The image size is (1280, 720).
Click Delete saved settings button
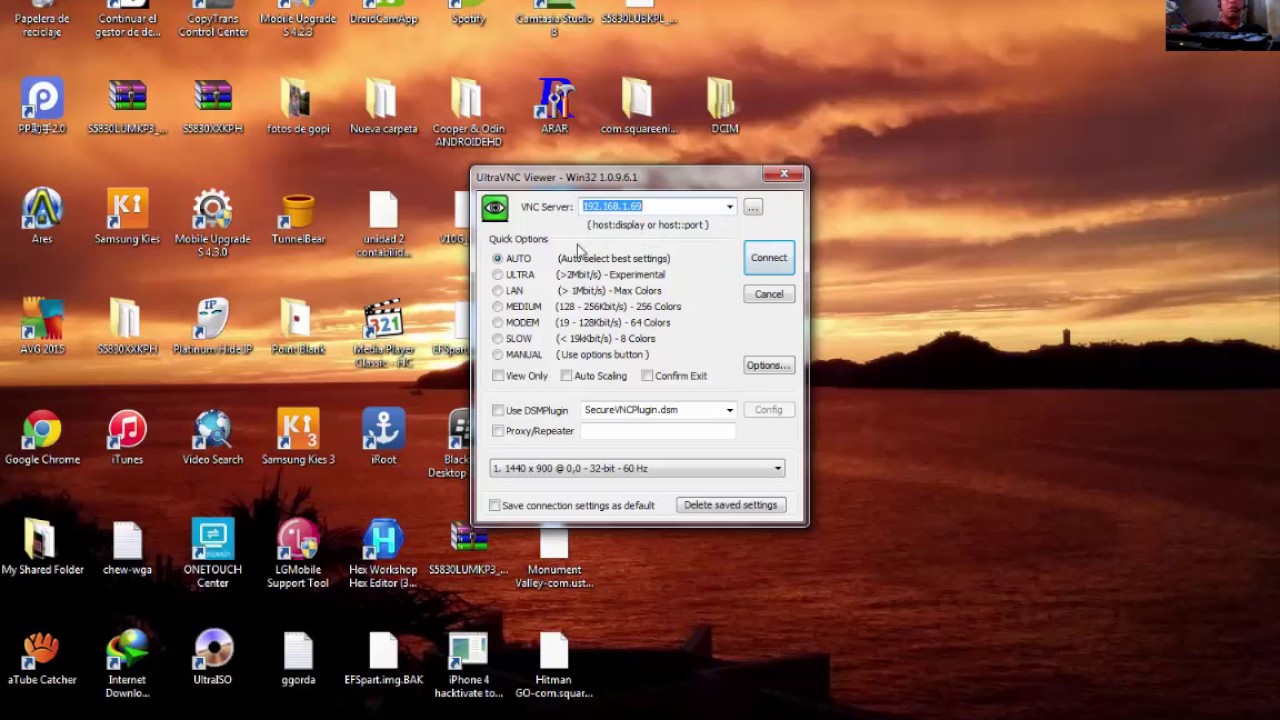730,505
